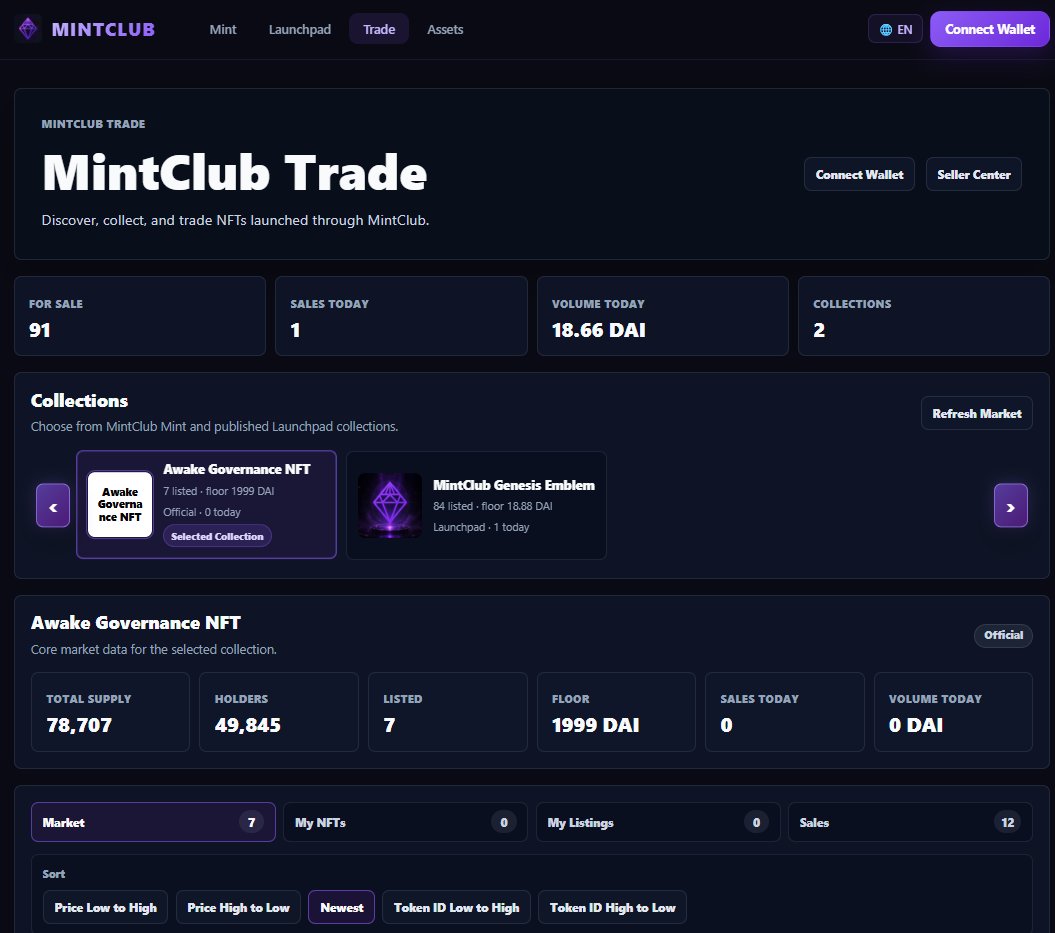Click the Total Supply value 78,707
1055x933 pixels.
79,725
